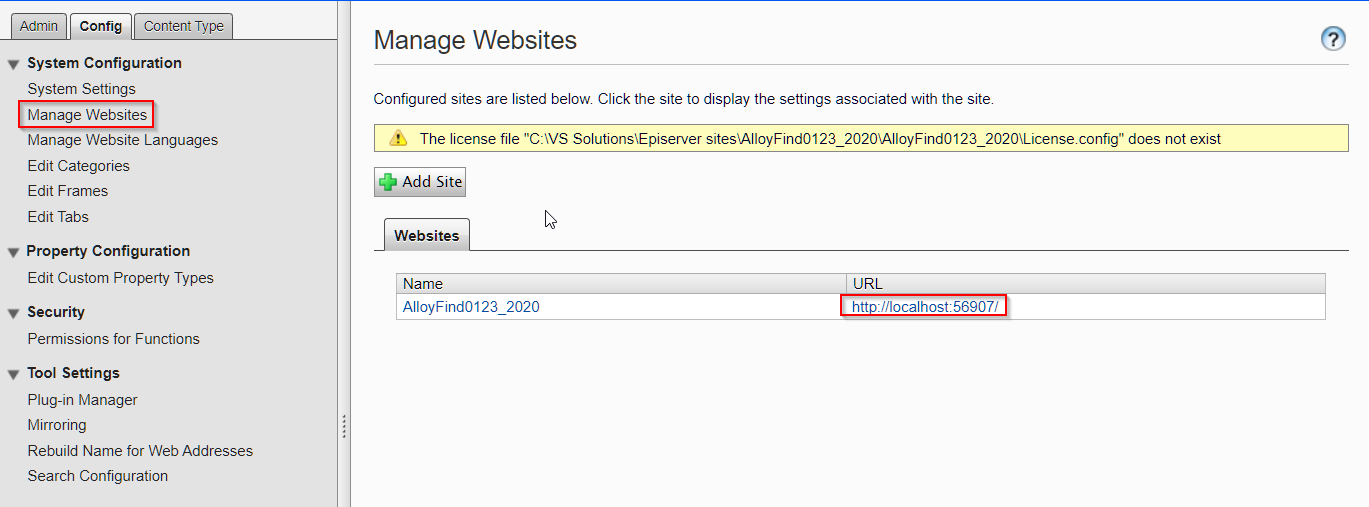This screenshot has height=507, width=1369.
Task: Open the Plug-in Manager
Action: click(x=83, y=400)
